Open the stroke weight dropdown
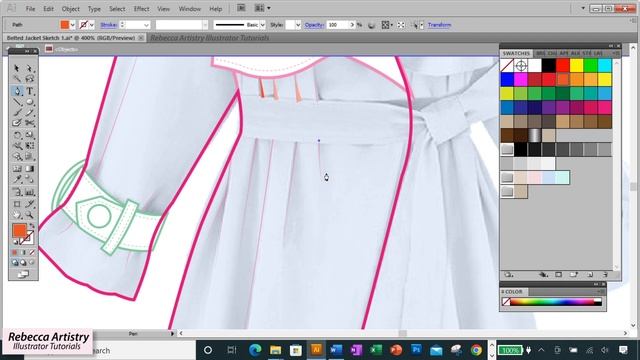Image resolution: width=640 pixels, height=360 pixels. pos(146,25)
